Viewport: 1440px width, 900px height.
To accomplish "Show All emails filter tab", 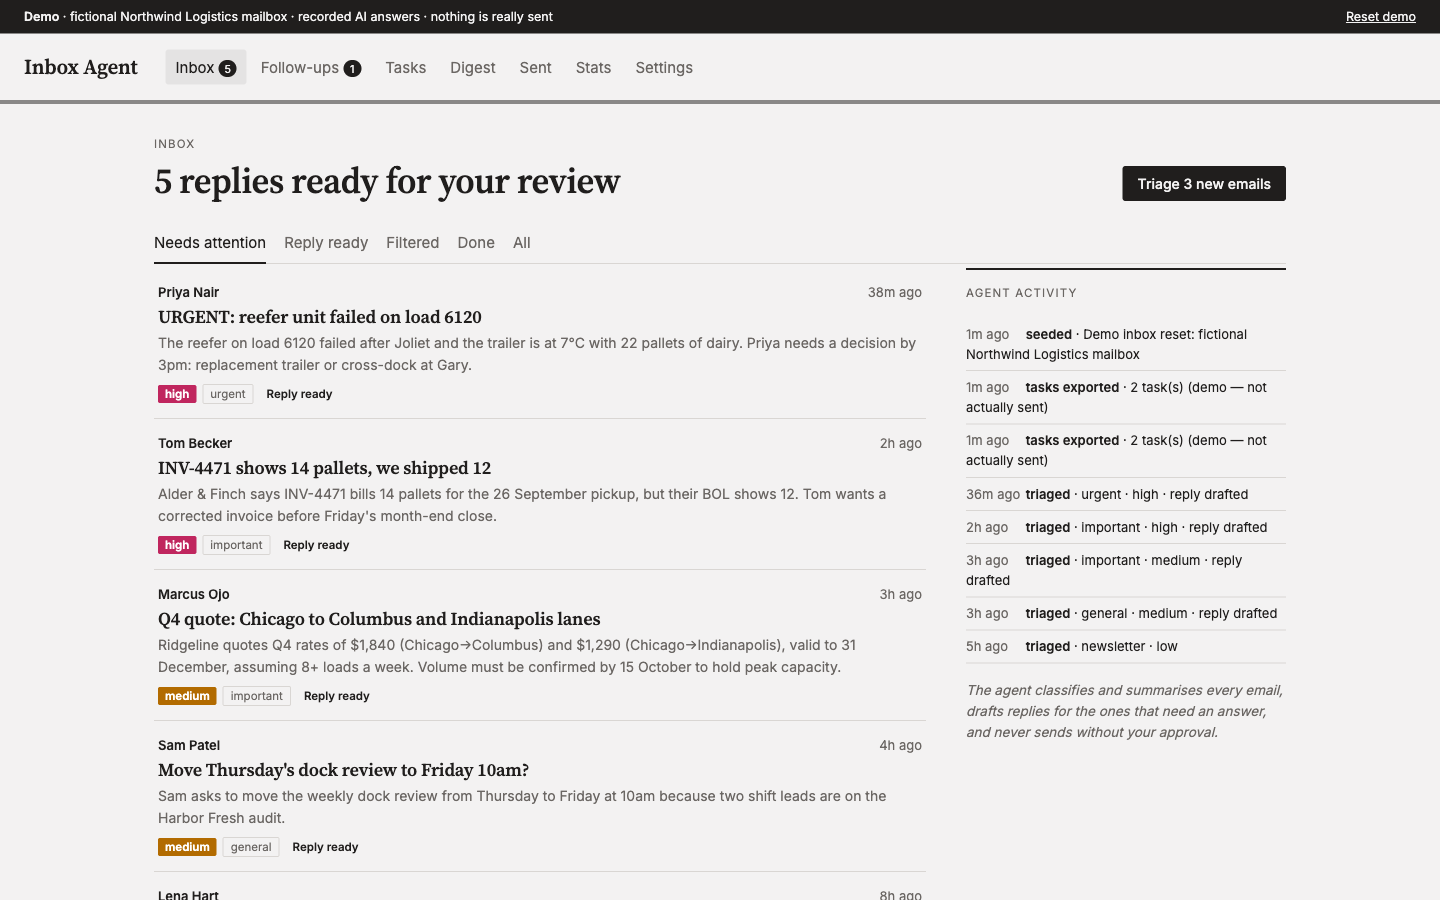I will 522,243.
